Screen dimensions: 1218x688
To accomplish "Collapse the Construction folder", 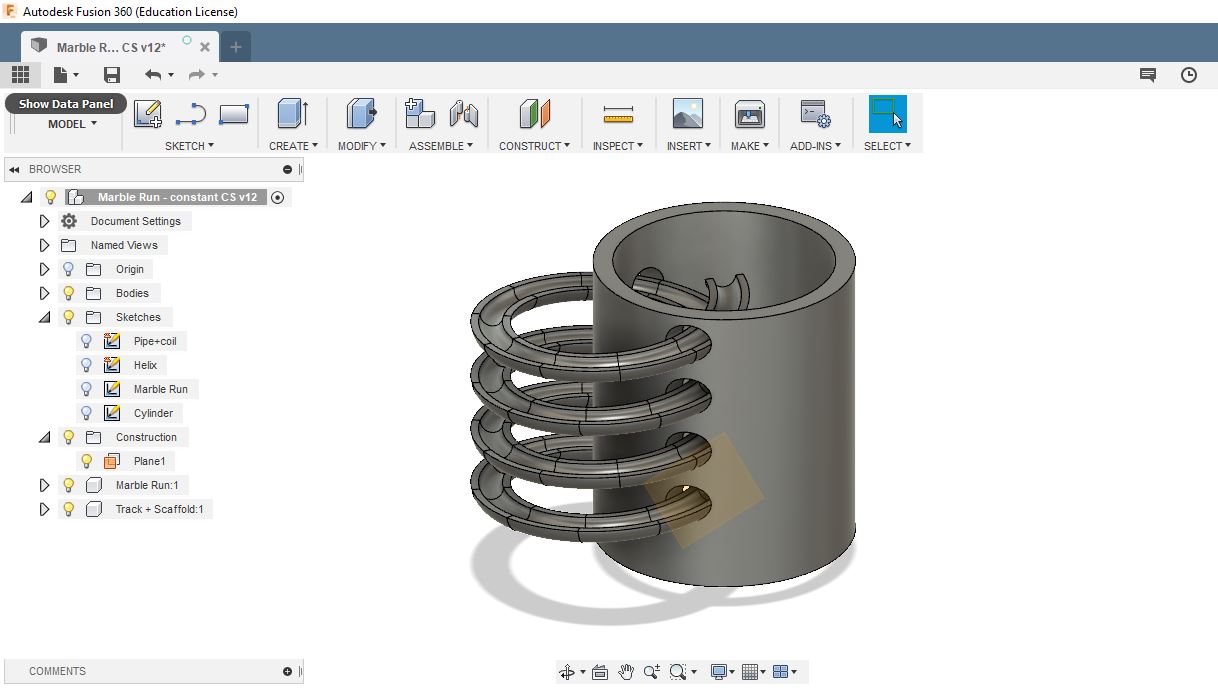I will 44,437.
